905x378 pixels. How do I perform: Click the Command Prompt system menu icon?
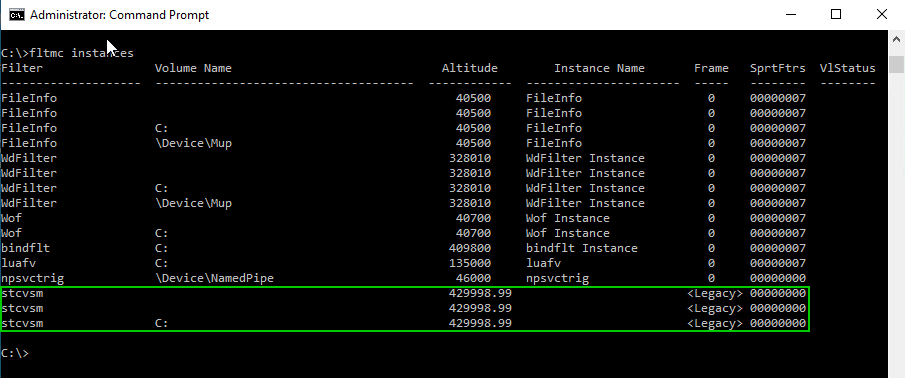point(17,14)
